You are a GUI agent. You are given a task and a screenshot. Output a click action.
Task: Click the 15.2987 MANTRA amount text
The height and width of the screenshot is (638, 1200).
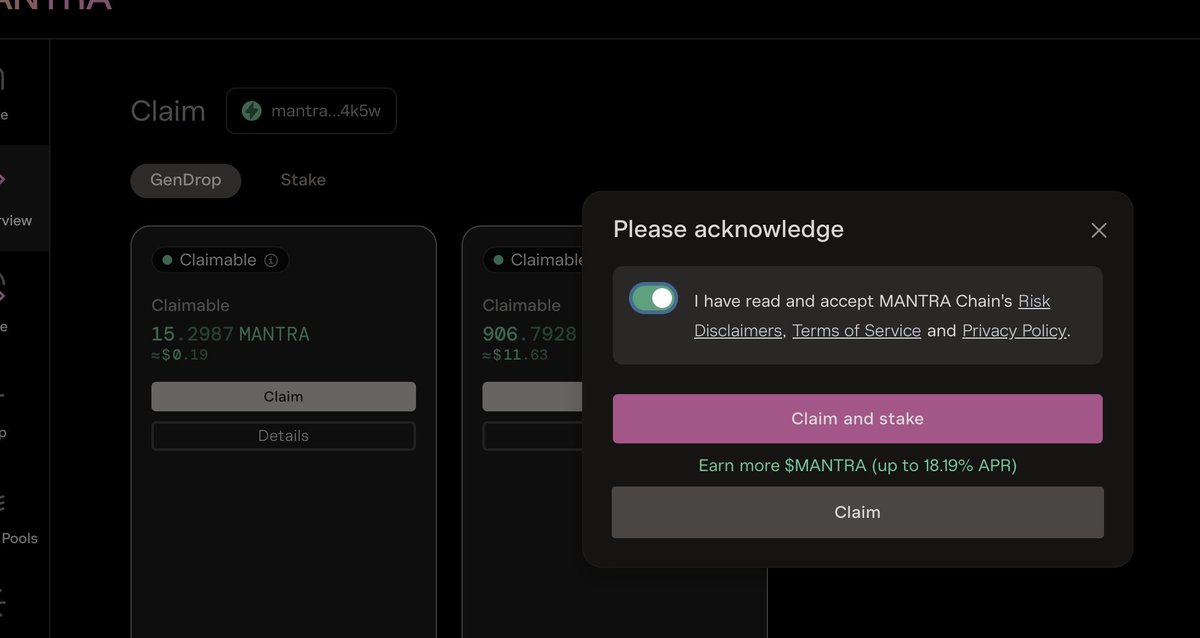tap(230, 334)
